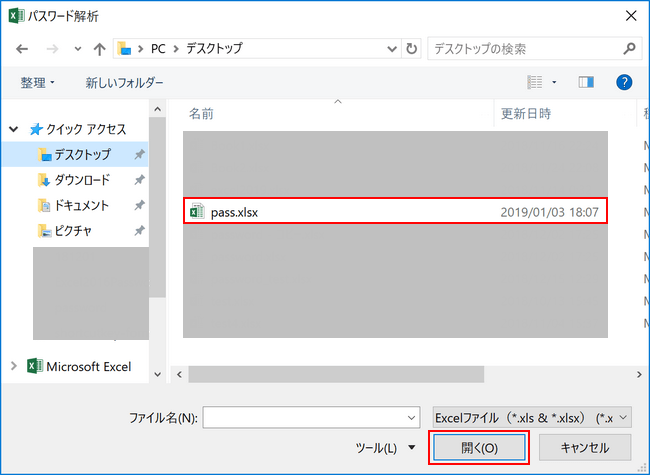Open the 整理 menu

coord(37,82)
